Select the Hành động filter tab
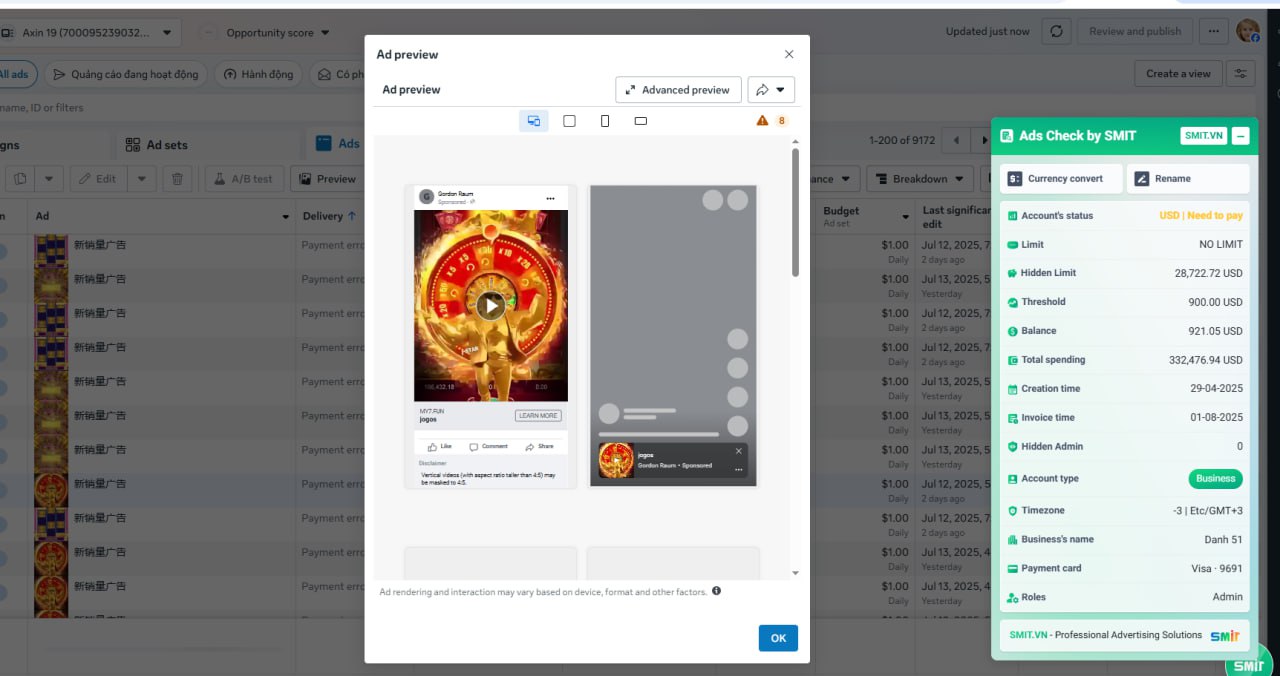Screen dimensions: 1280x676 click(257, 74)
